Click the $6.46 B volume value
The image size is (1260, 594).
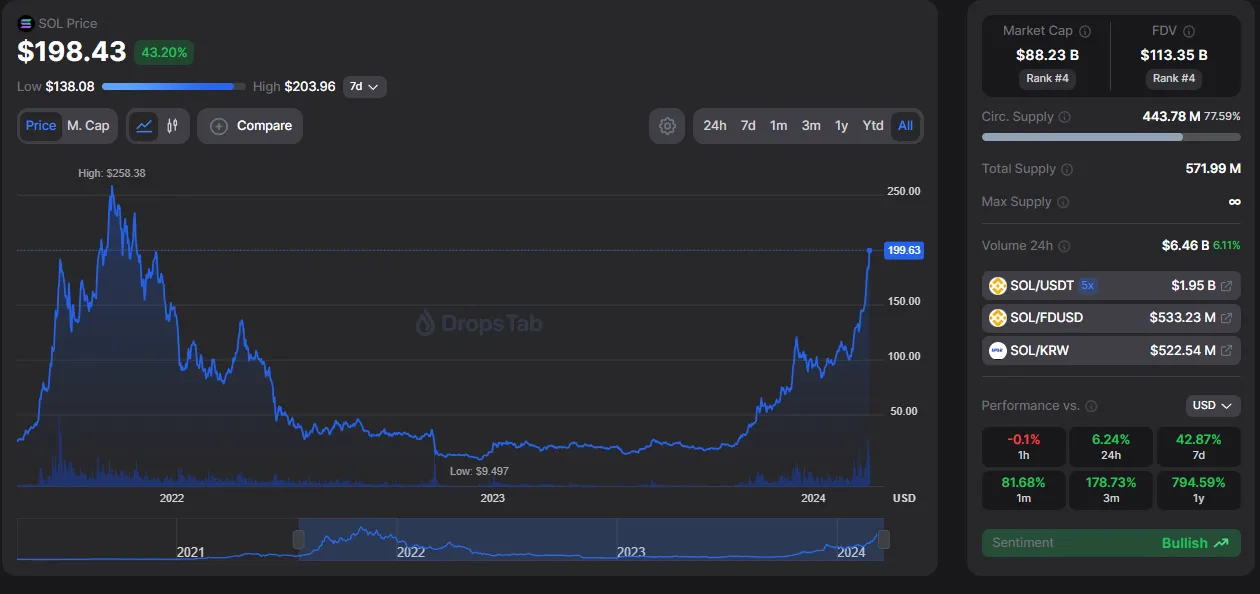pyautogui.click(x=1185, y=246)
